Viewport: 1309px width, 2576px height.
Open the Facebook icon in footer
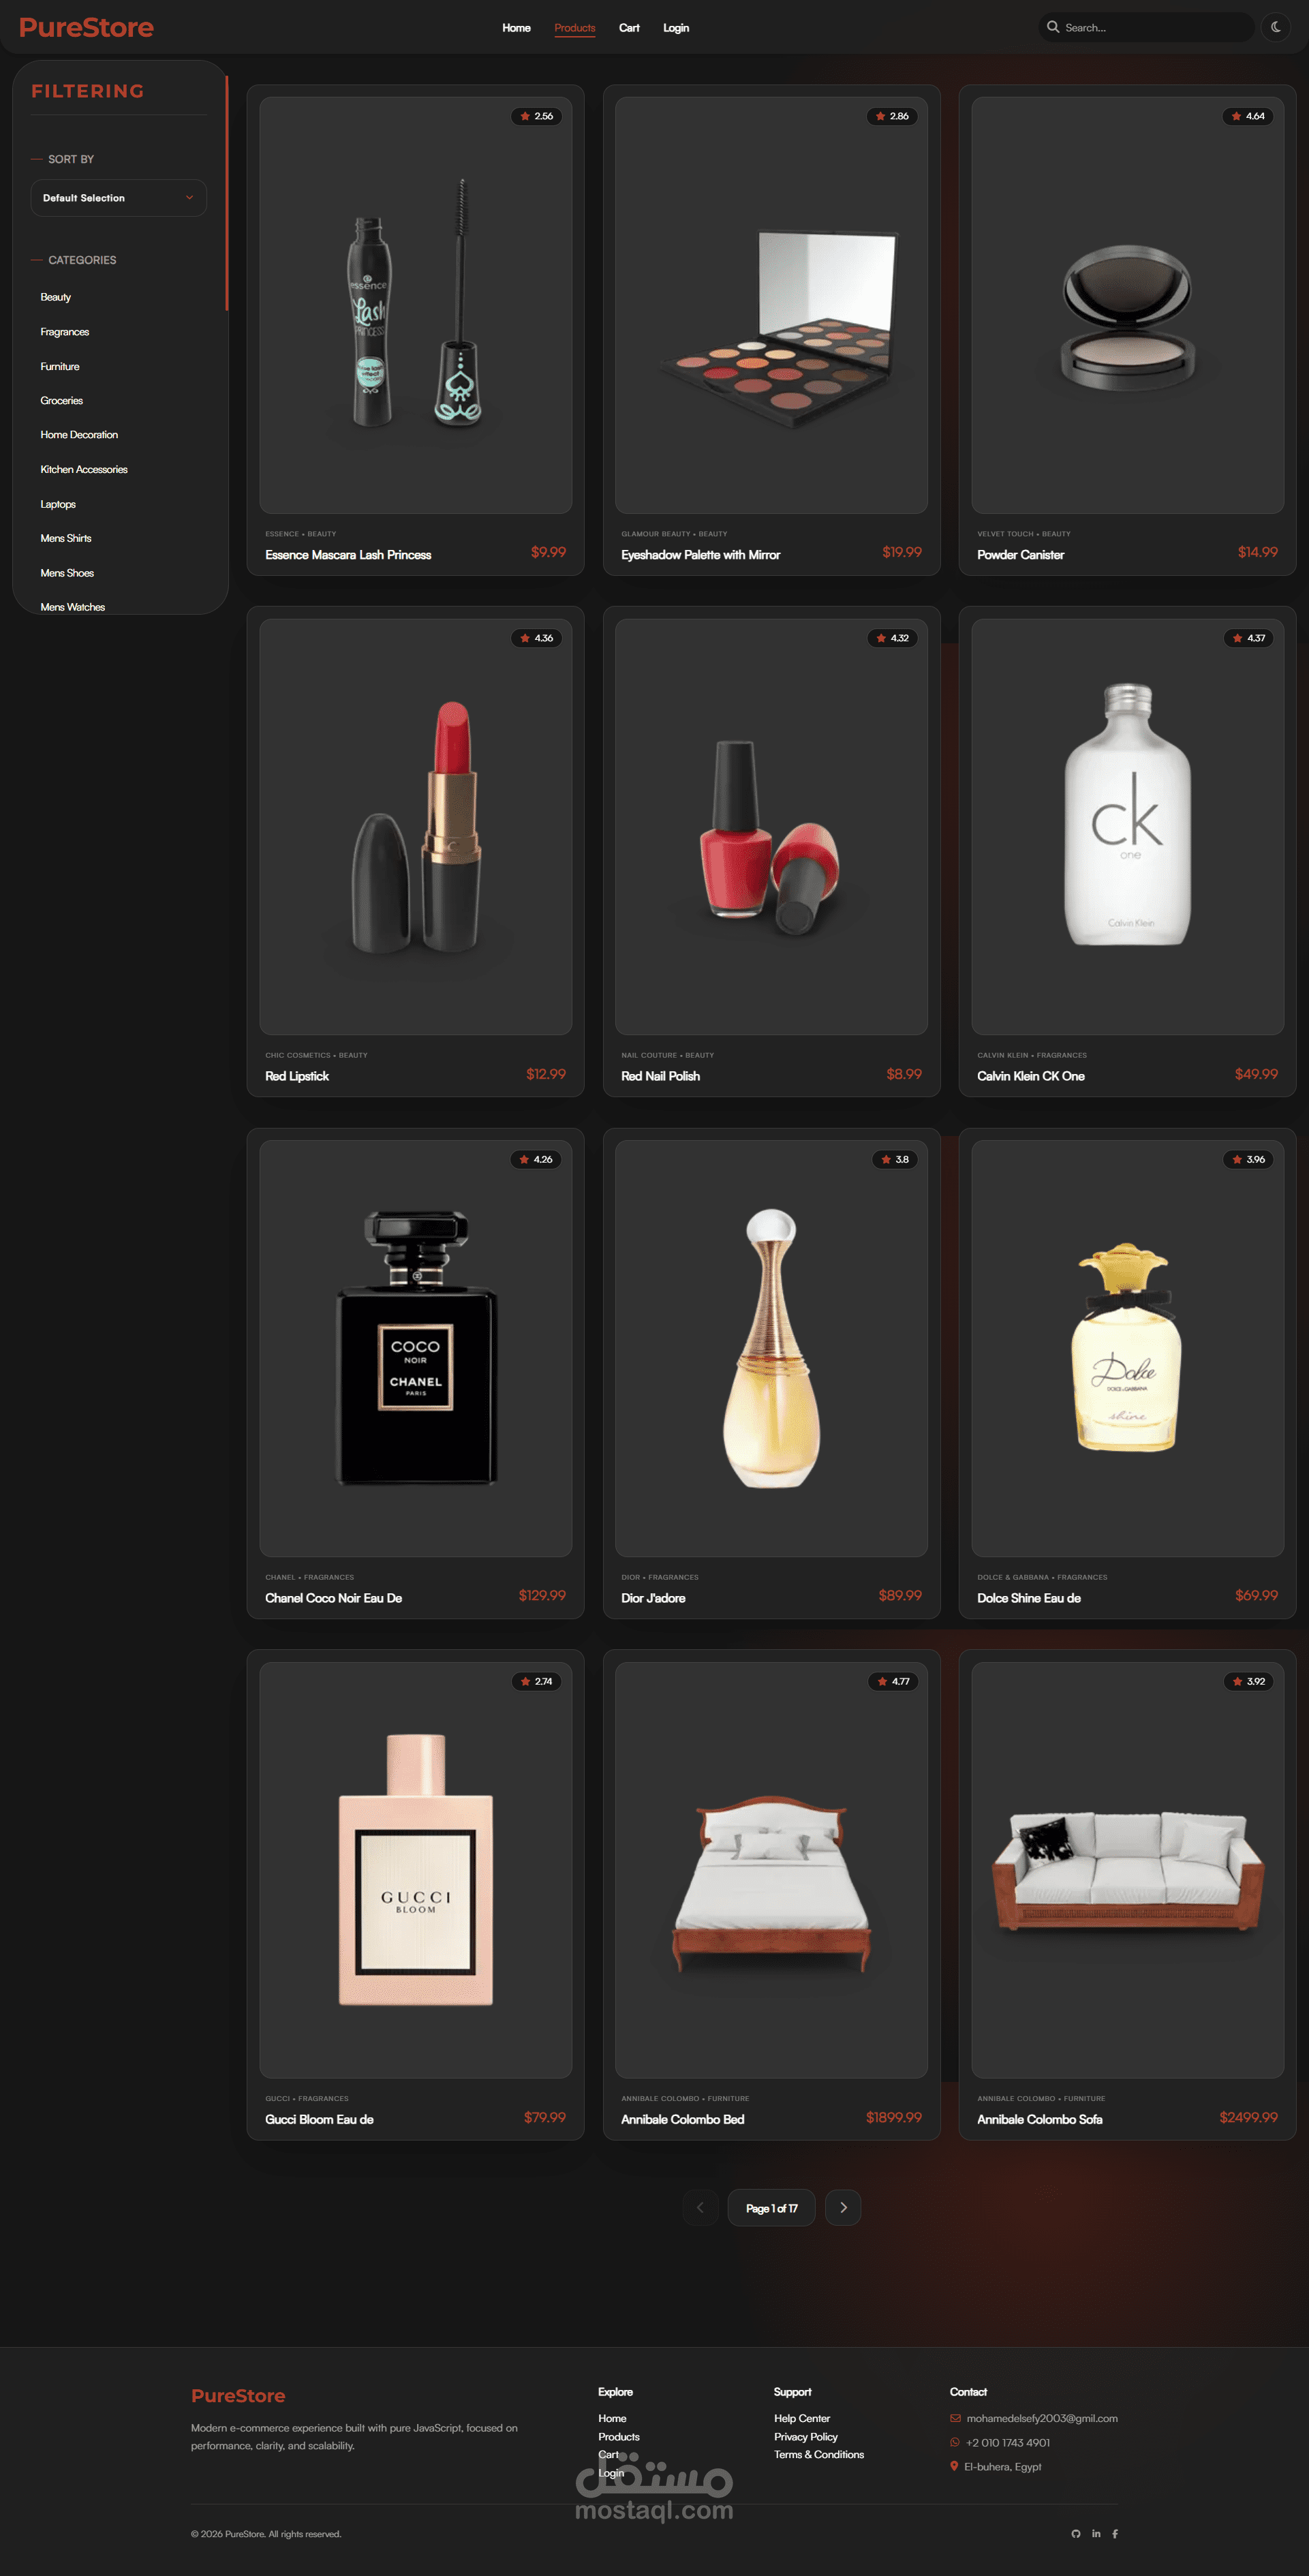click(1115, 2533)
